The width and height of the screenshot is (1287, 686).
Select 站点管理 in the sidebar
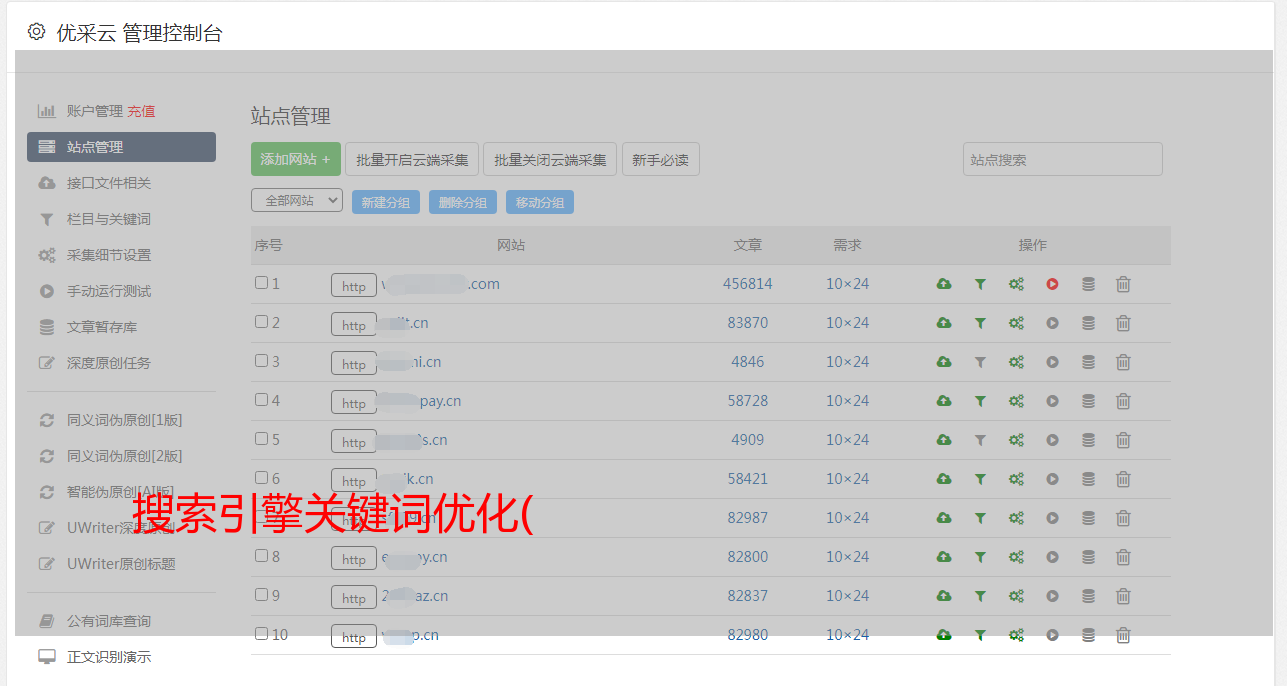[121, 147]
